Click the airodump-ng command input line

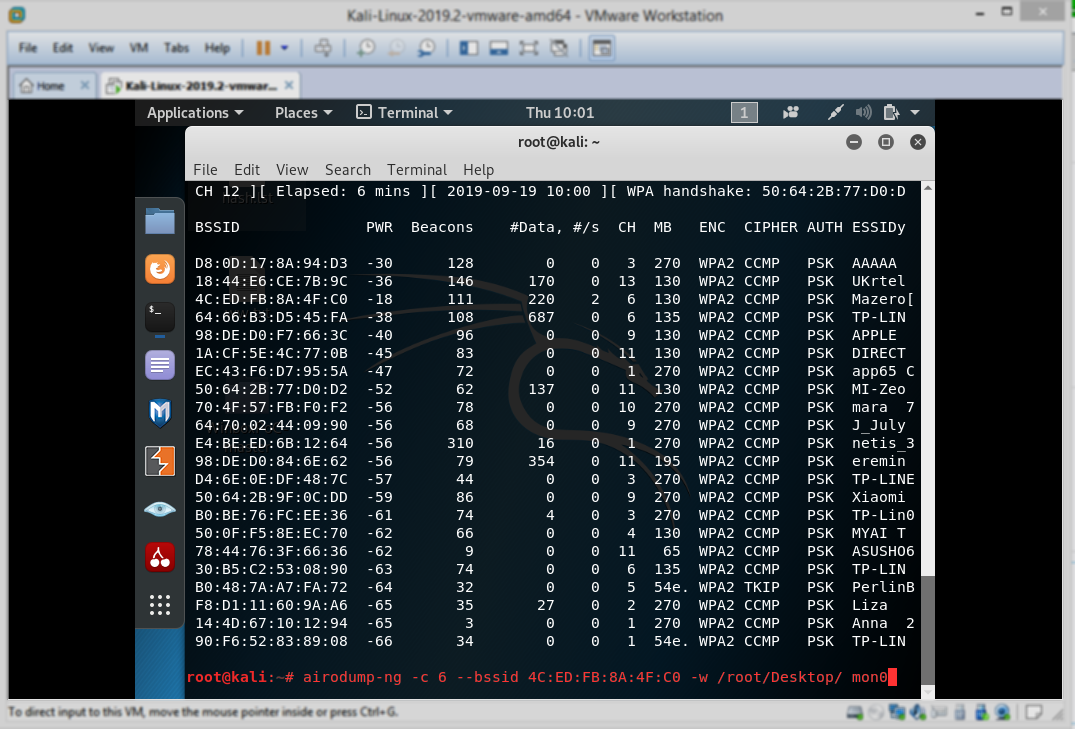[x=542, y=677]
